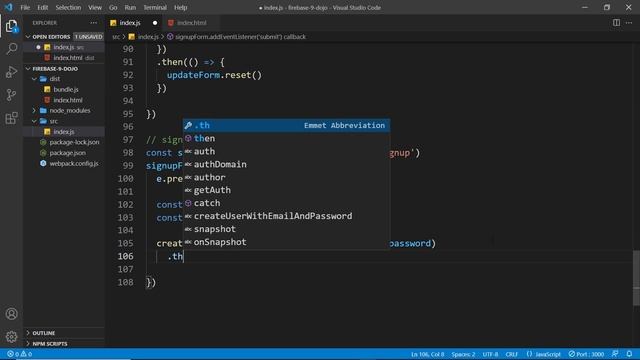Change UTF-8 file encoding
Image resolution: width=640 pixels, height=360 pixels.
[x=490, y=354]
